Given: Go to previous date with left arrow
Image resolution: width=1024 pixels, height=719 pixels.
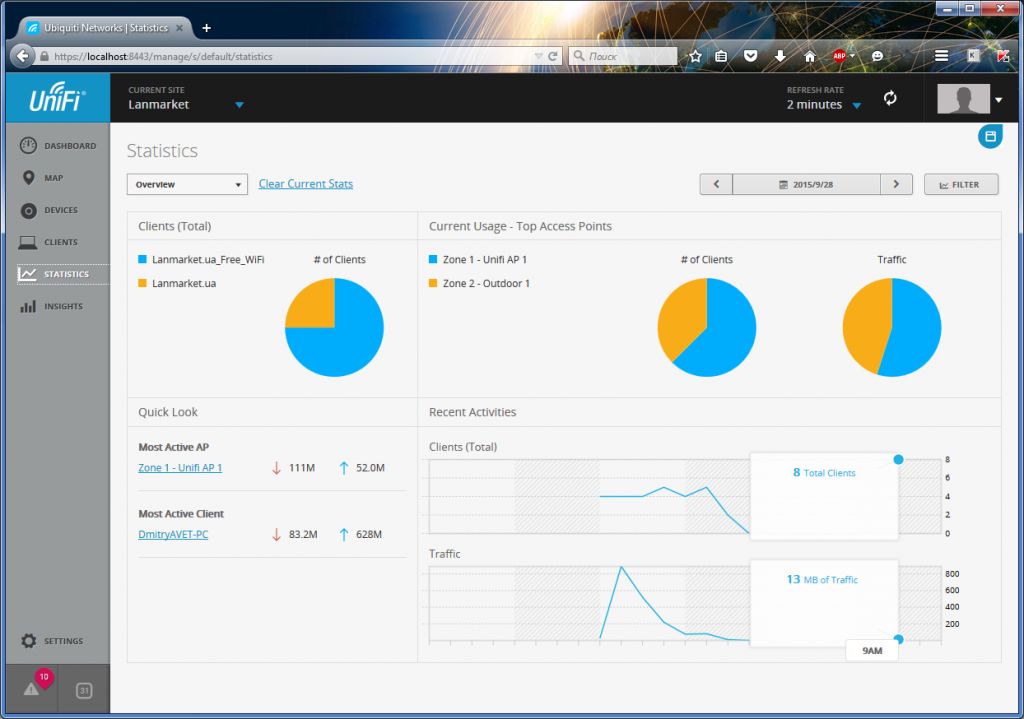Looking at the screenshot, I should point(716,185).
